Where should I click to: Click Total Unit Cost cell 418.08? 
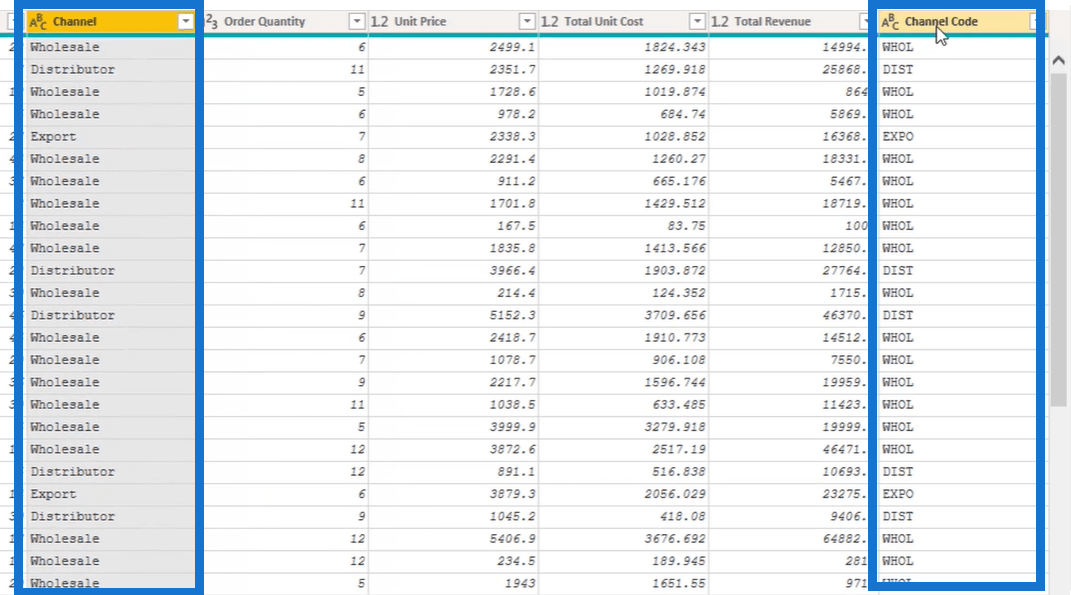pos(624,516)
